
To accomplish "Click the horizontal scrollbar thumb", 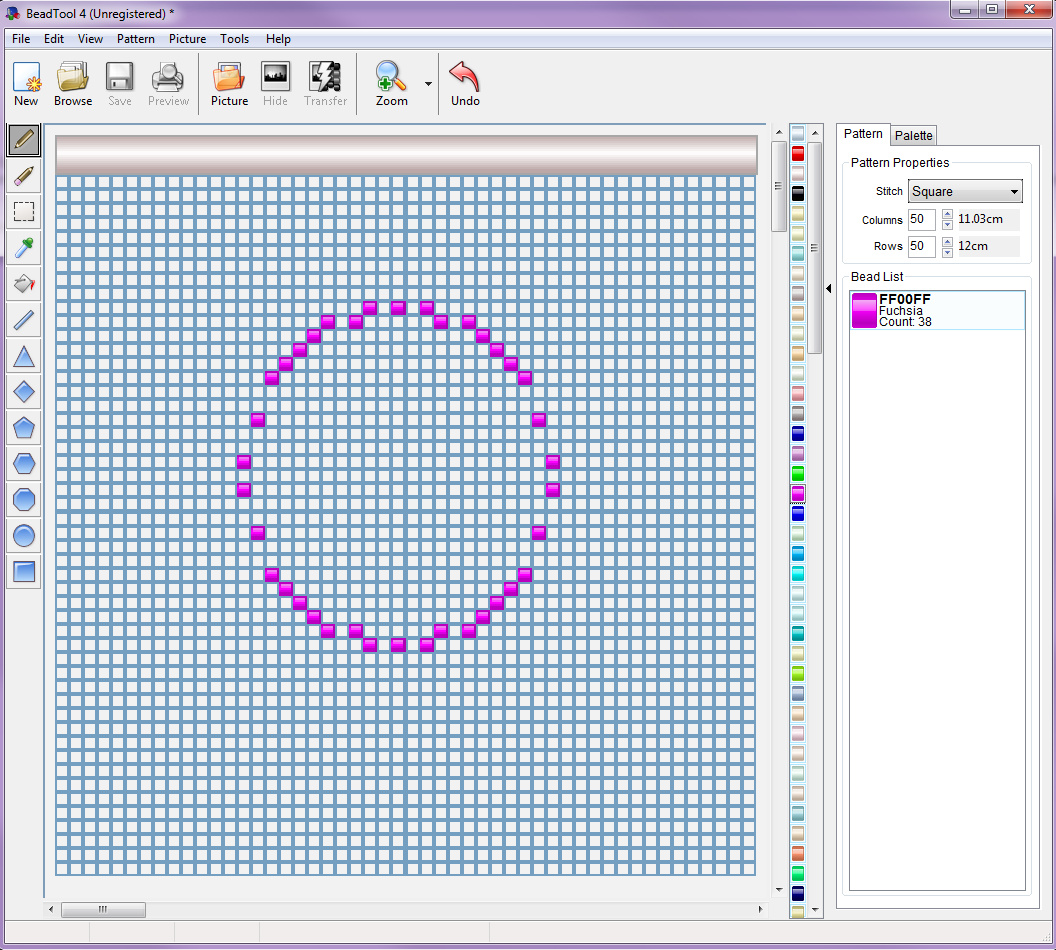I will pyautogui.click(x=103, y=910).
